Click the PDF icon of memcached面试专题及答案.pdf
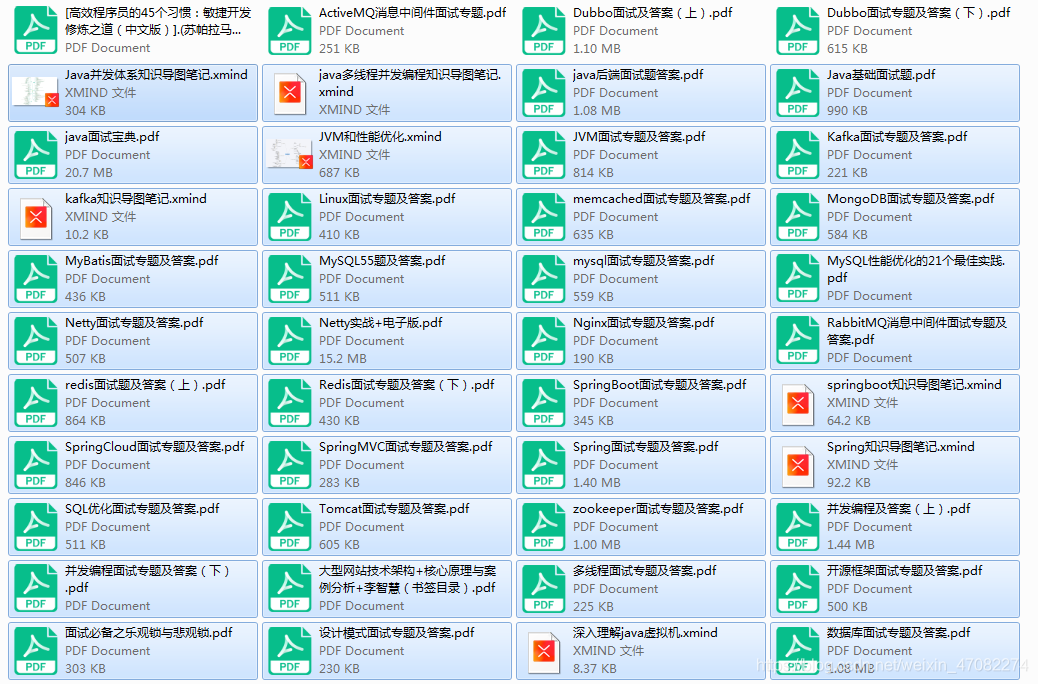Viewport: 1038px width, 684px height. pos(543,217)
